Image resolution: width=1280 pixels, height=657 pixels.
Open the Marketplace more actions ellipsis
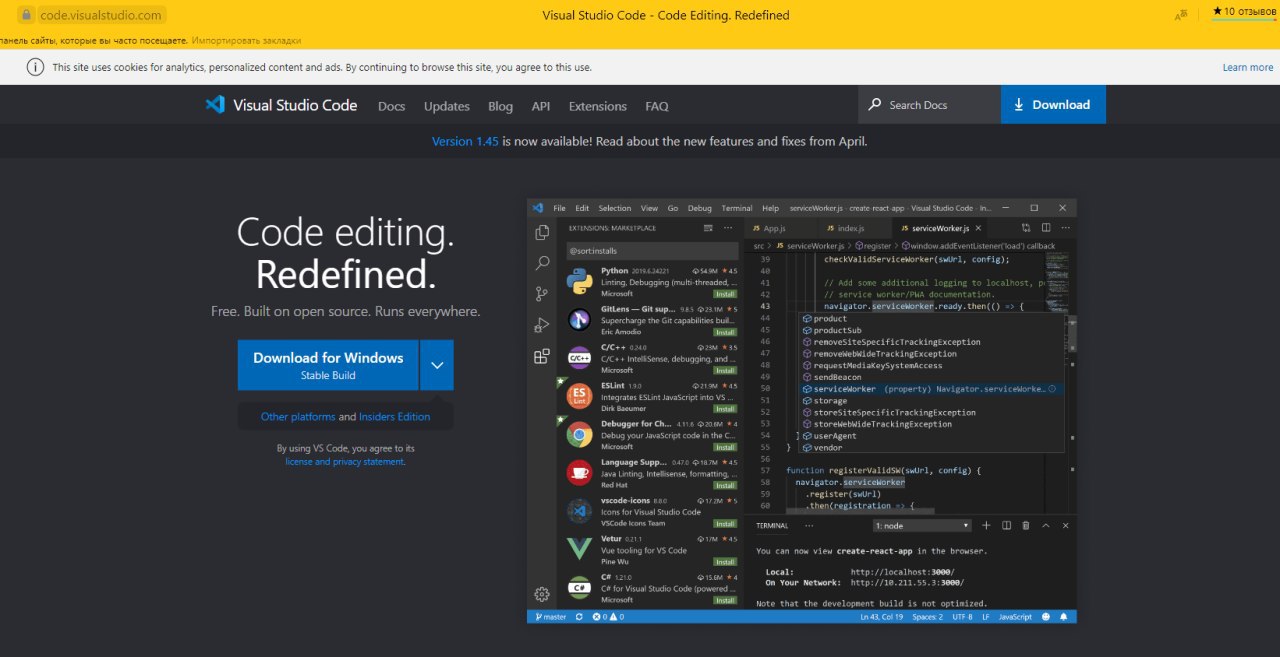[x=728, y=228]
